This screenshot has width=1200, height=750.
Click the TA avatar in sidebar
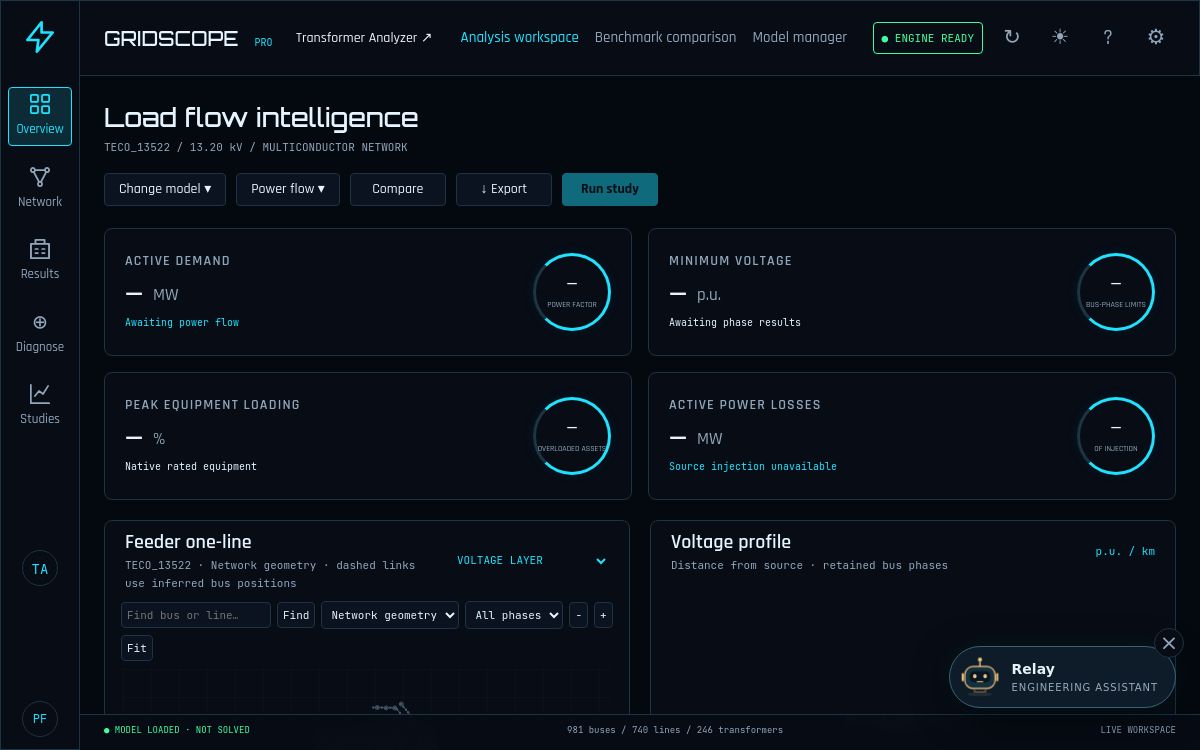click(x=40, y=569)
